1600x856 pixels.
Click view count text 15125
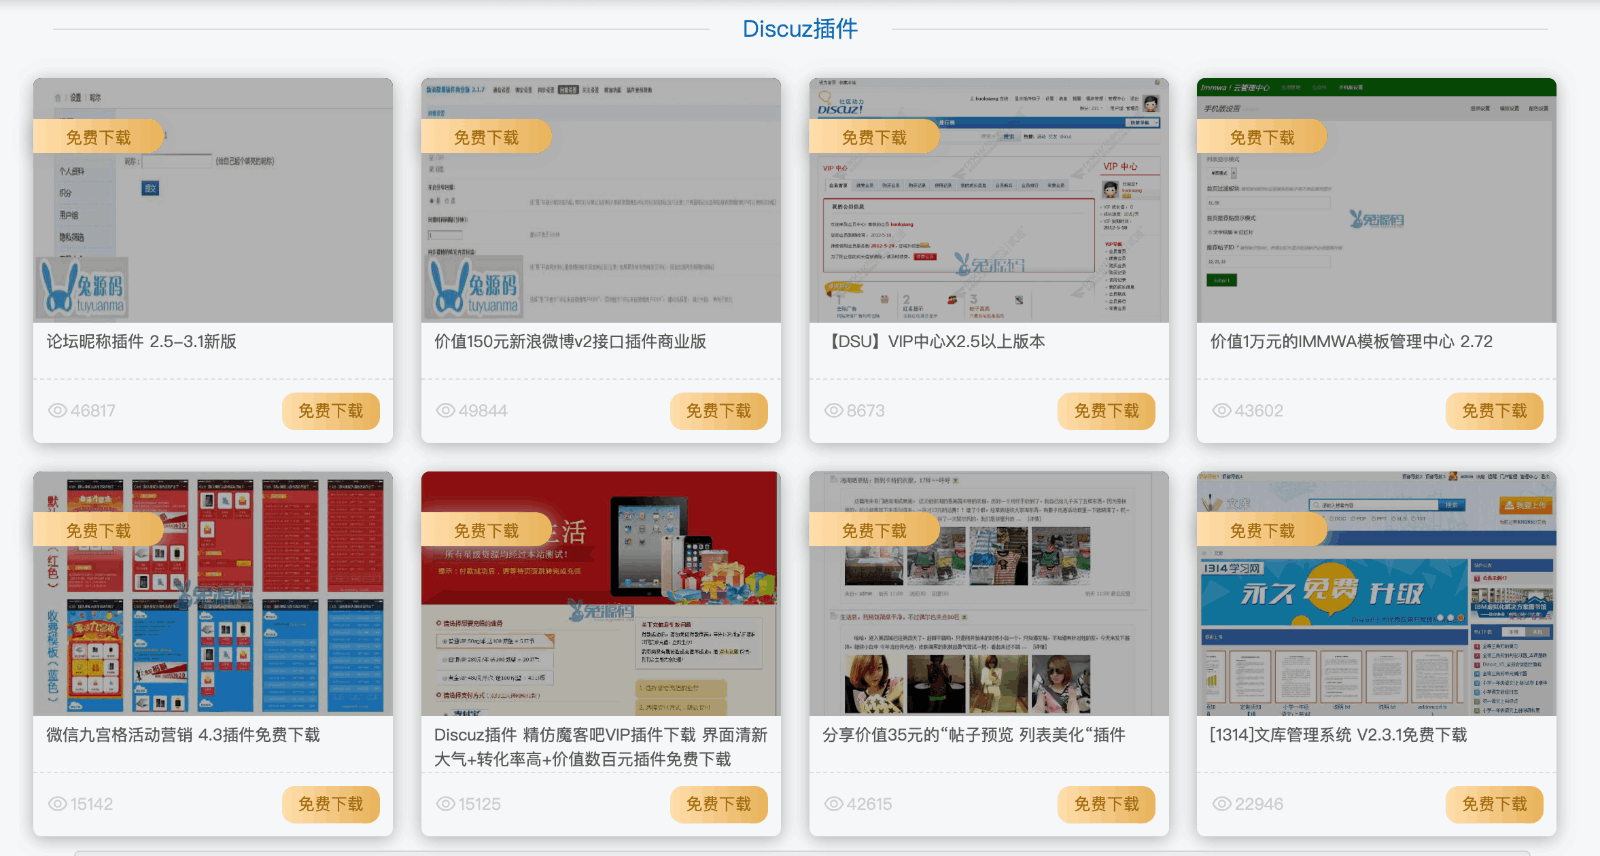480,804
